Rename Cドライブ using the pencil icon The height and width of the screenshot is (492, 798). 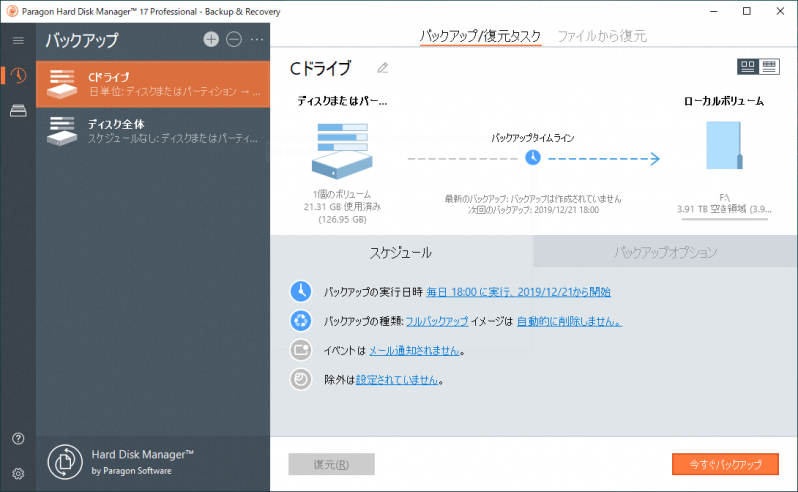tap(382, 68)
